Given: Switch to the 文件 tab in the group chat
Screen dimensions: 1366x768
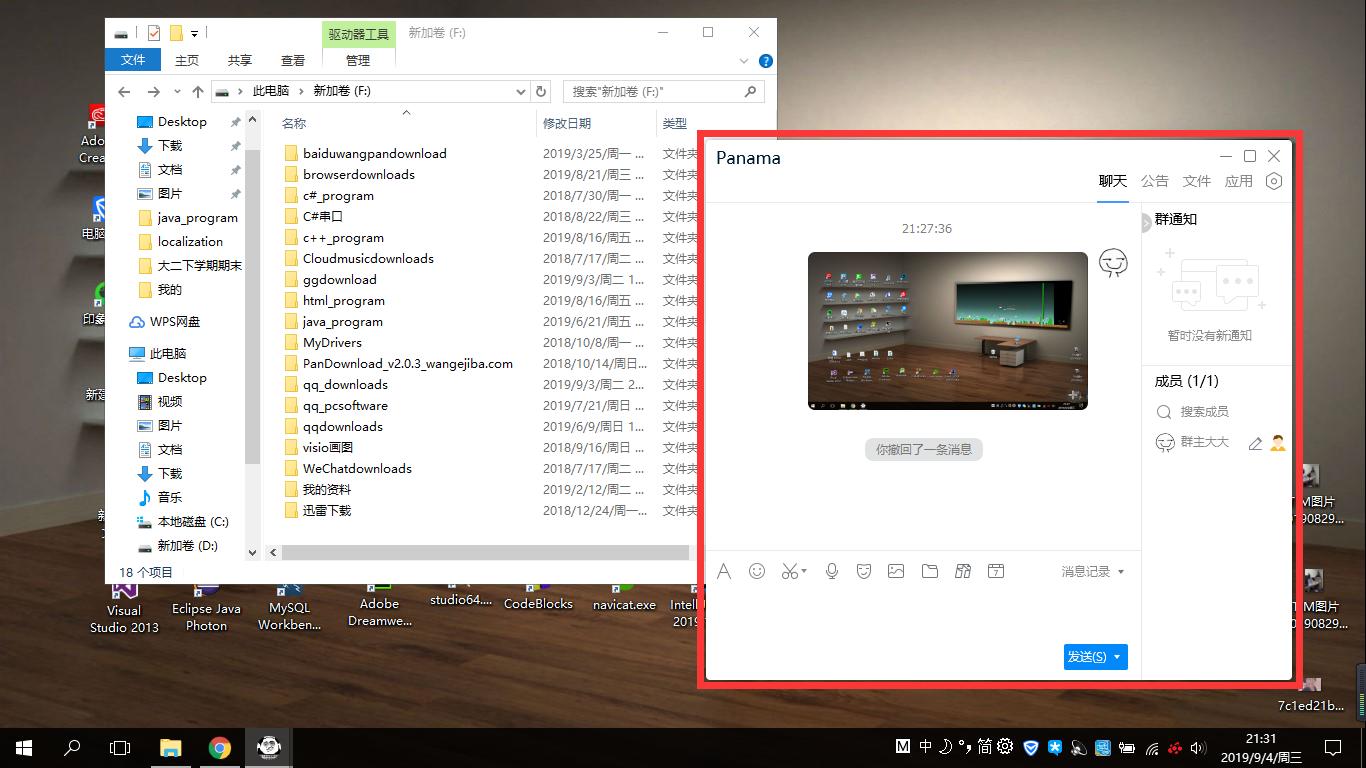Looking at the screenshot, I should pyautogui.click(x=1196, y=181).
